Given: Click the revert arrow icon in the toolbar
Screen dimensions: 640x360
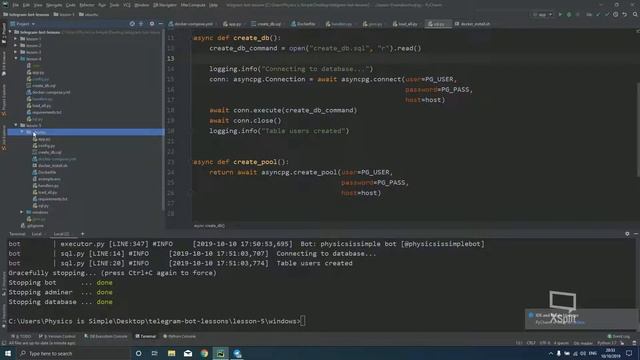Looking at the screenshot, I should 624,14.
